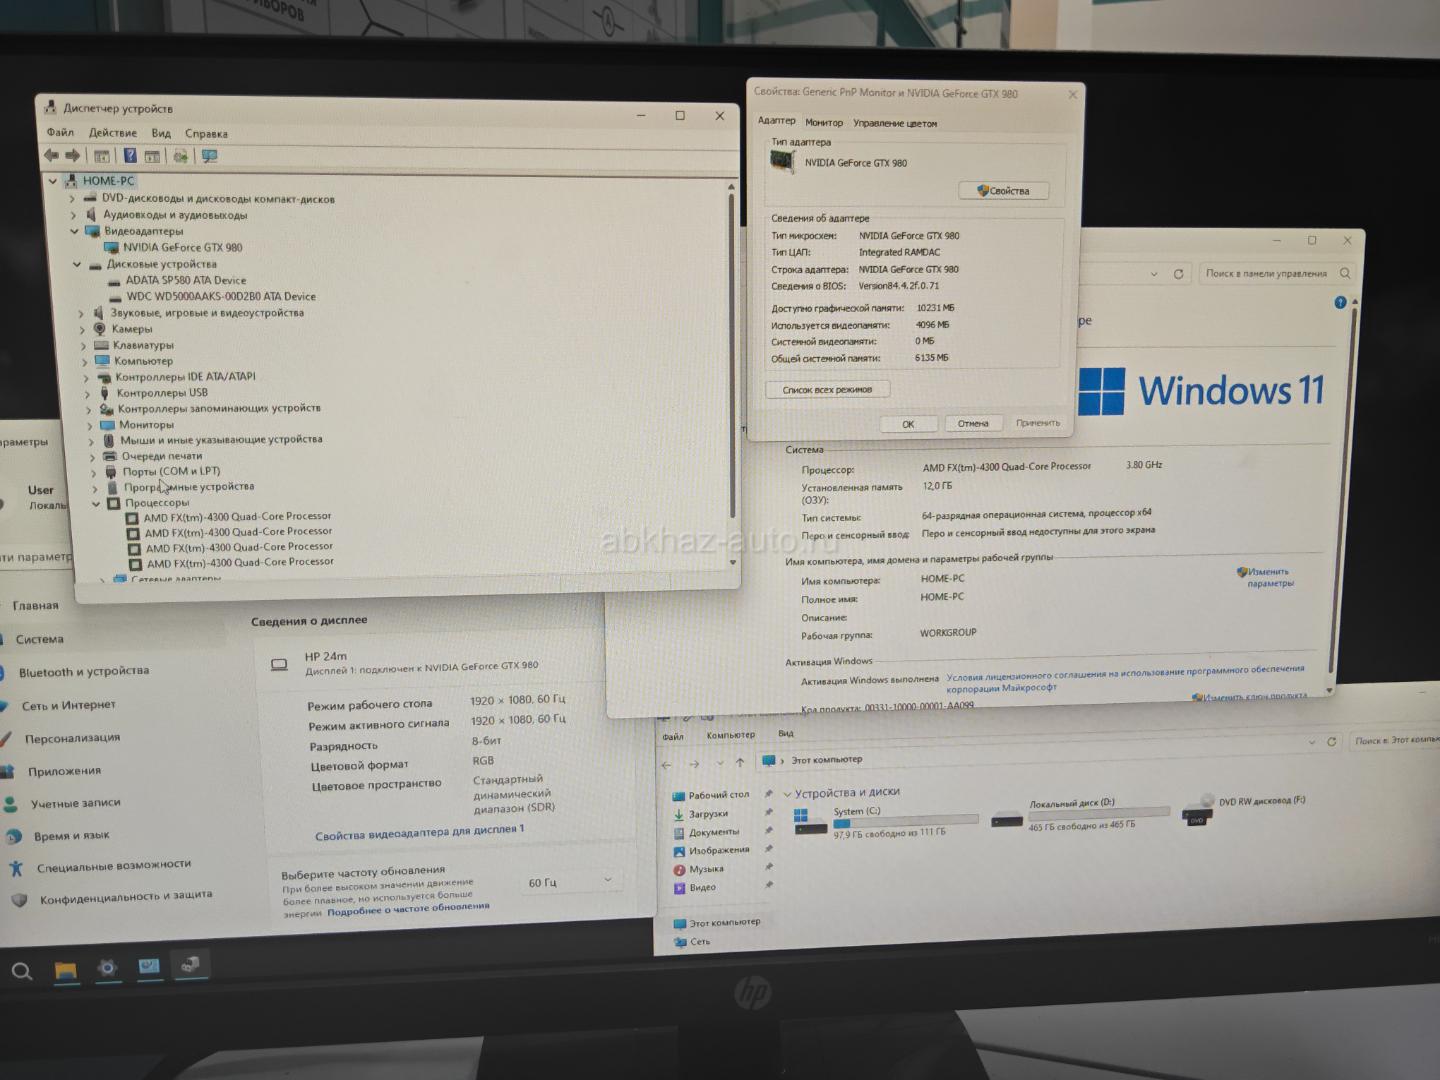Switch to the Монитор tab
Viewport: 1440px width, 1080px height.
tap(824, 123)
